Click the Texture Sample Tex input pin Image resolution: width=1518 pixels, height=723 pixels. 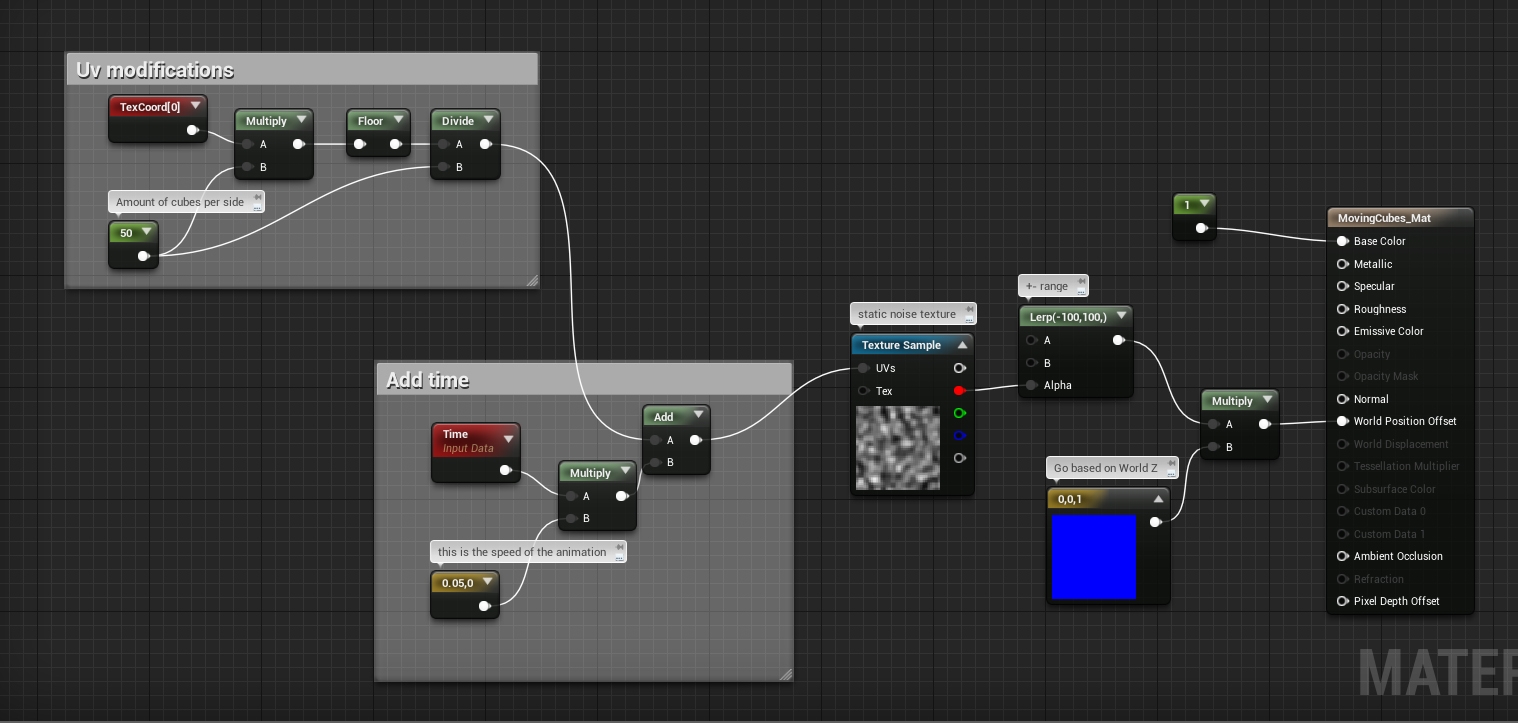pyautogui.click(x=863, y=391)
